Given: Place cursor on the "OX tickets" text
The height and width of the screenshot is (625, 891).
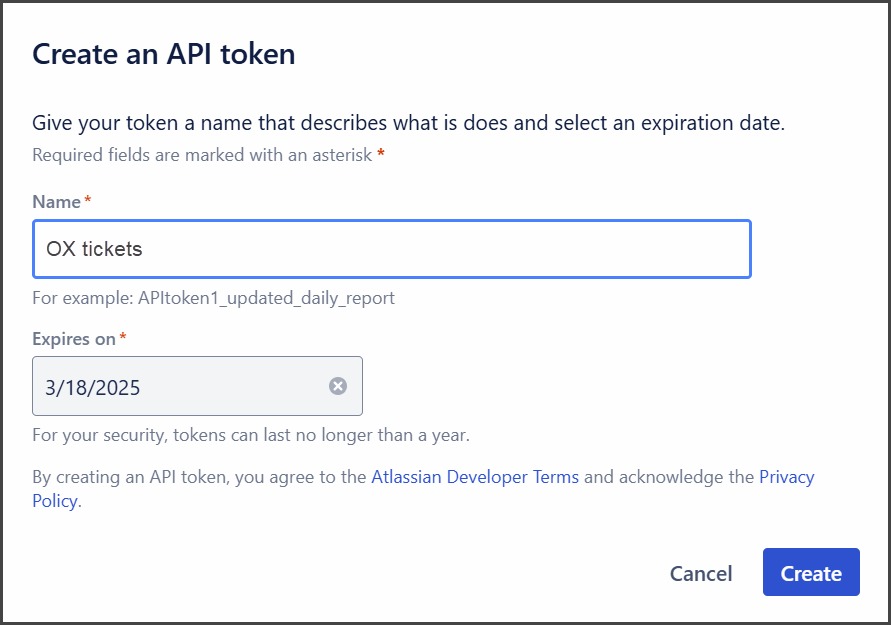Looking at the screenshot, I should click(x=95, y=249).
